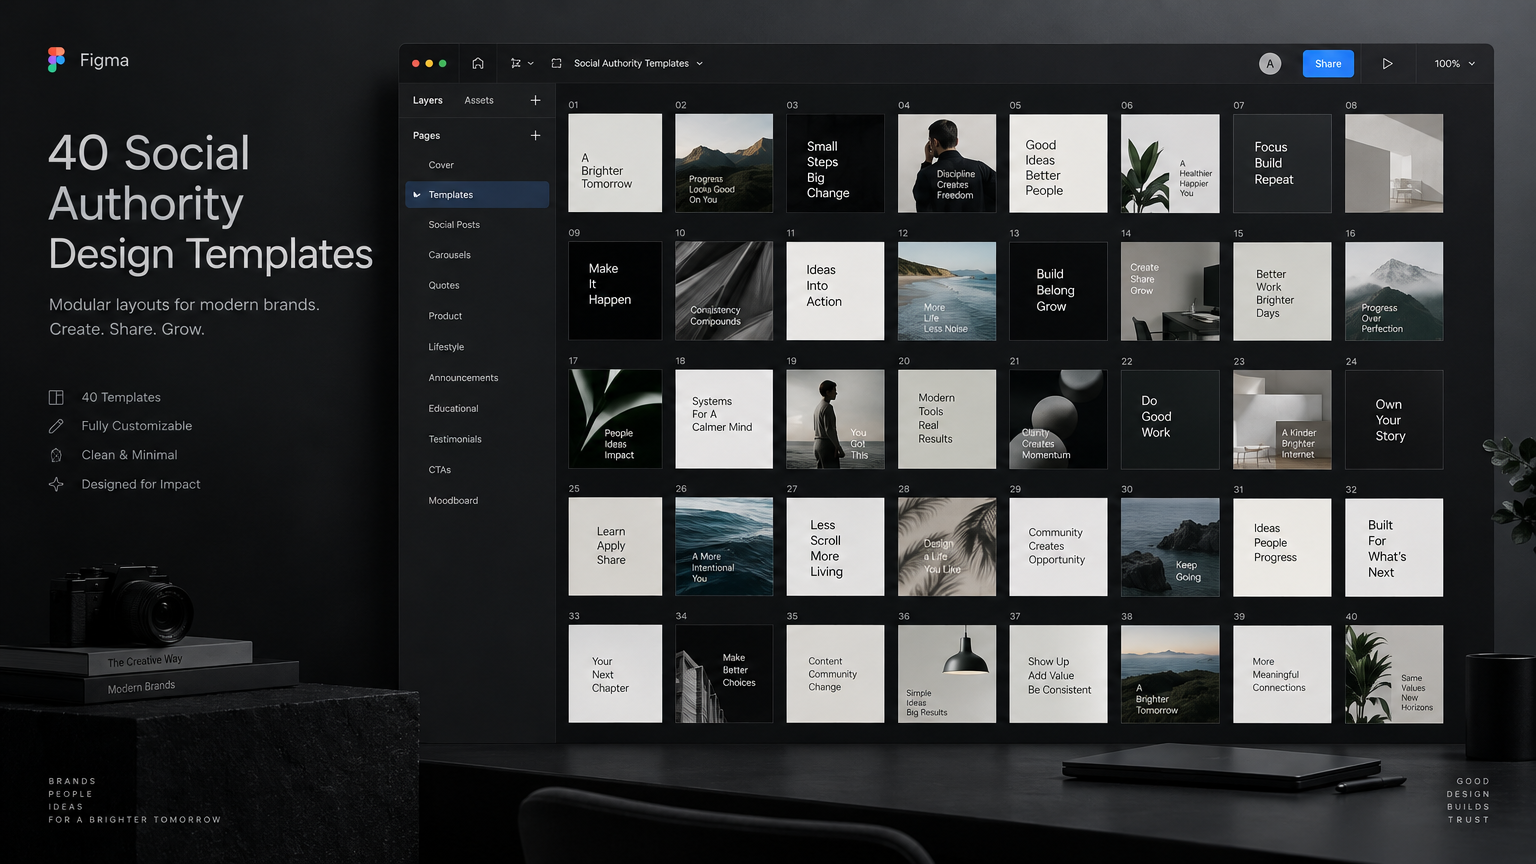Switch to the Layers tab

(x=427, y=100)
